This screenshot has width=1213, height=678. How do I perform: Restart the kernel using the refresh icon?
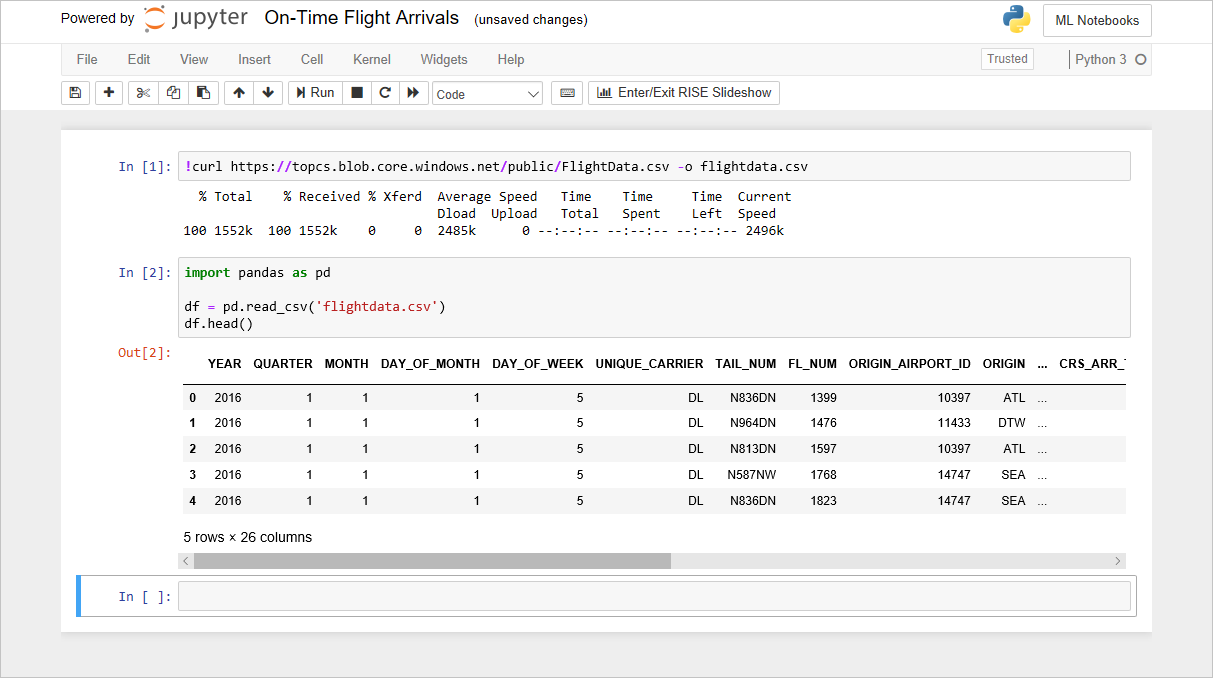[385, 92]
